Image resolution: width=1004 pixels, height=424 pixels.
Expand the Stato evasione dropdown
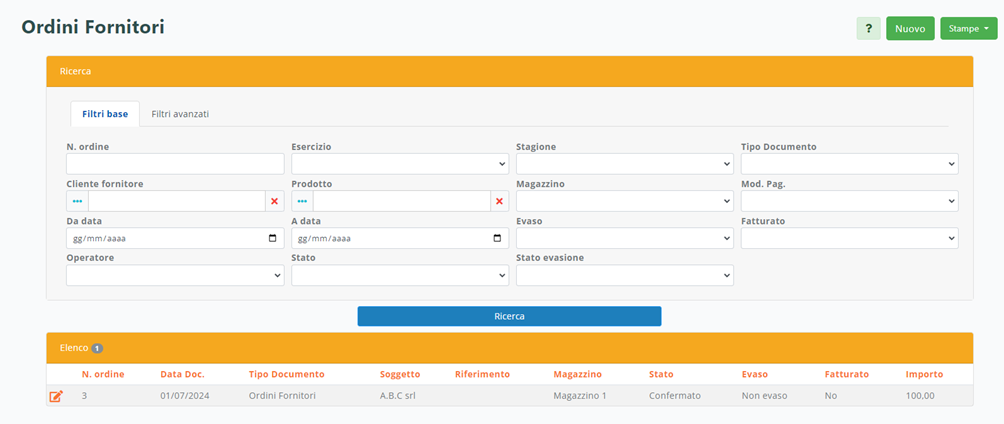(624, 275)
